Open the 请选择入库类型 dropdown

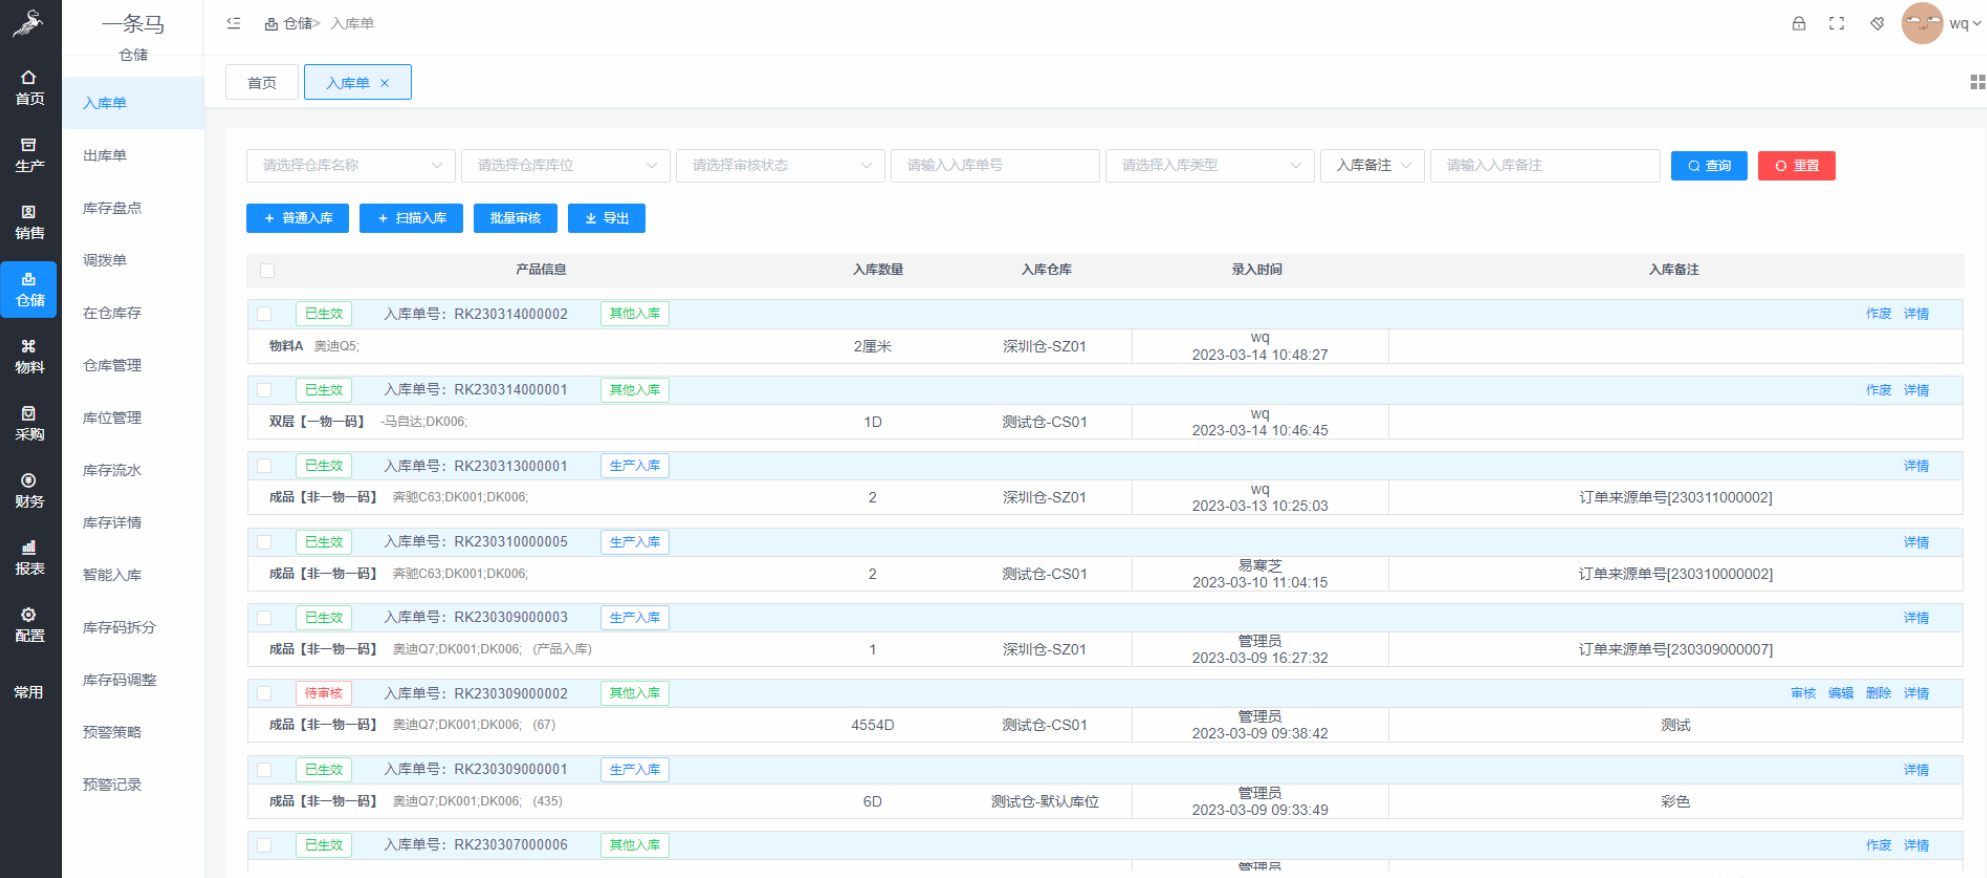(1210, 165)
